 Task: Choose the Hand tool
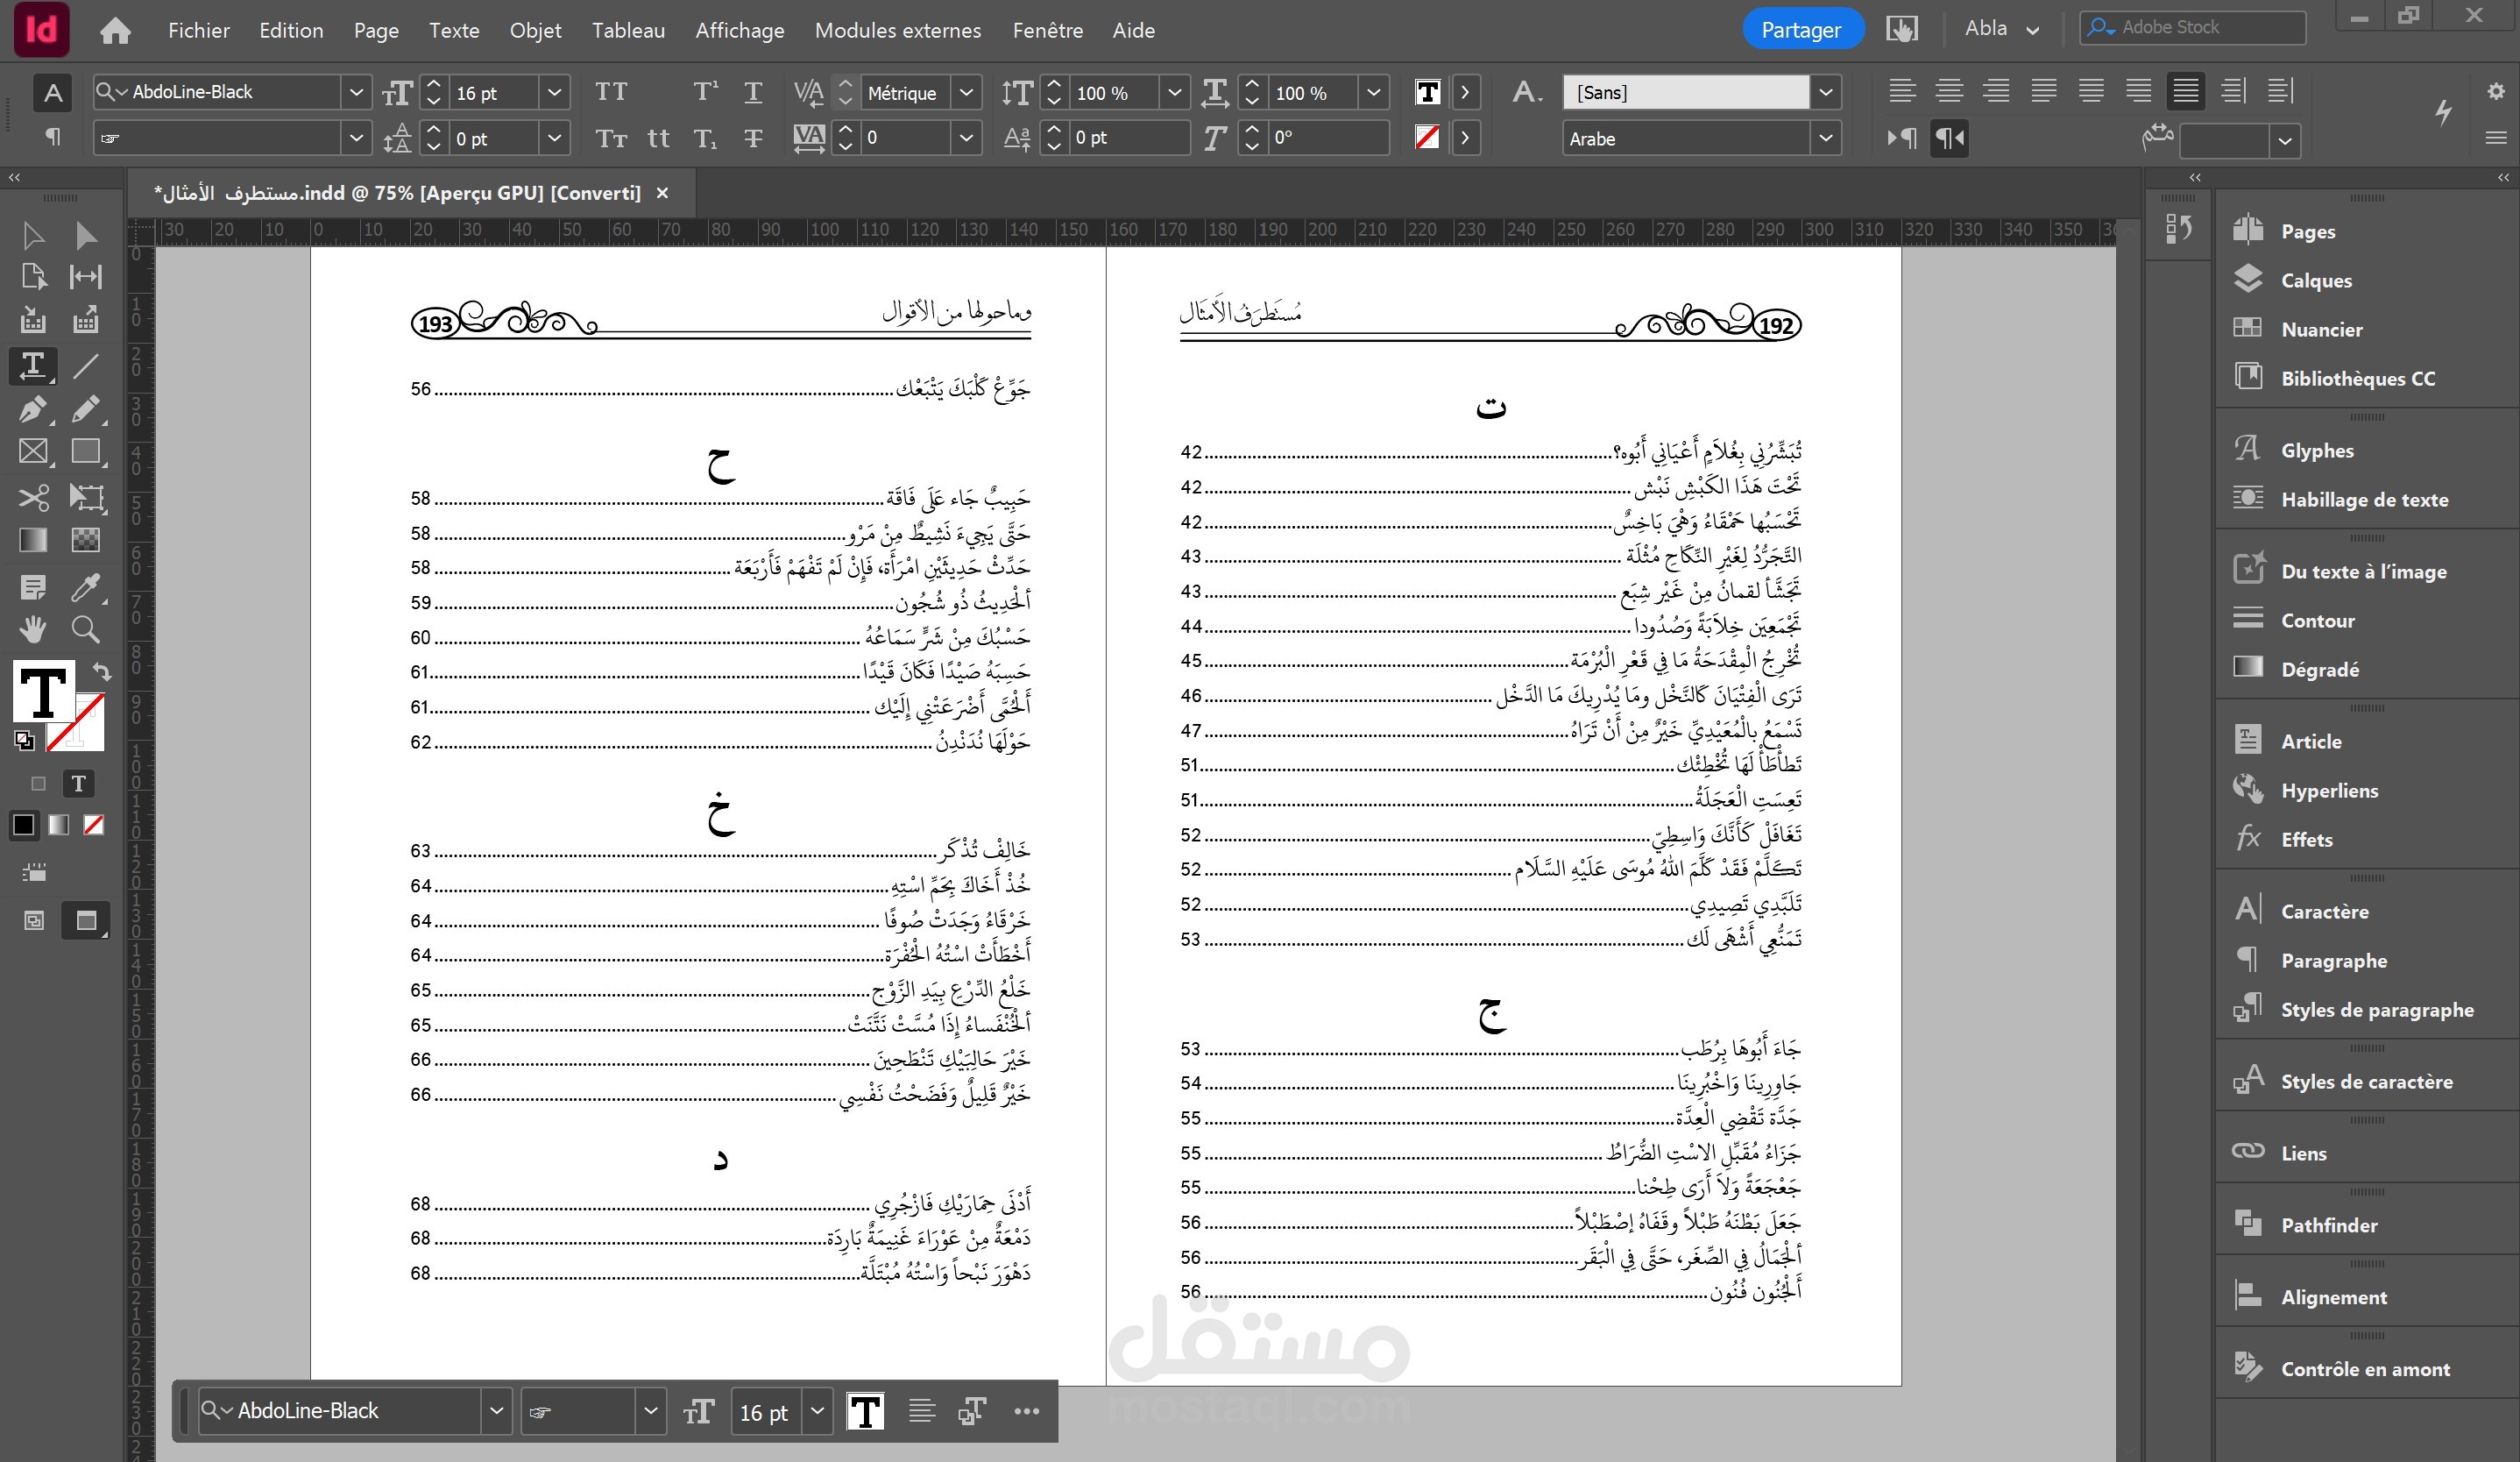coord(33,629)
